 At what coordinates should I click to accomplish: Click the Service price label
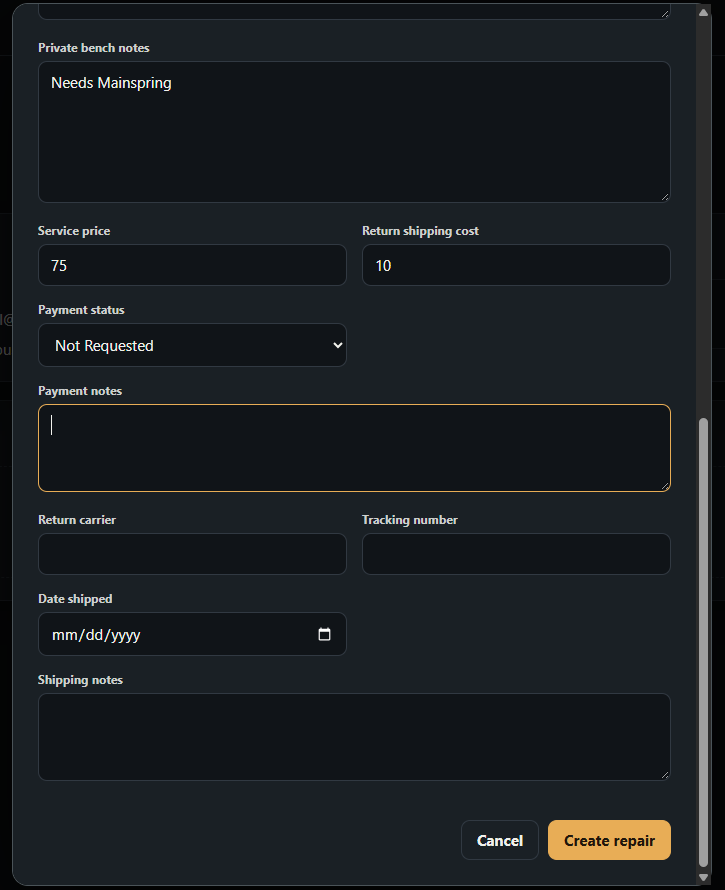74,231
